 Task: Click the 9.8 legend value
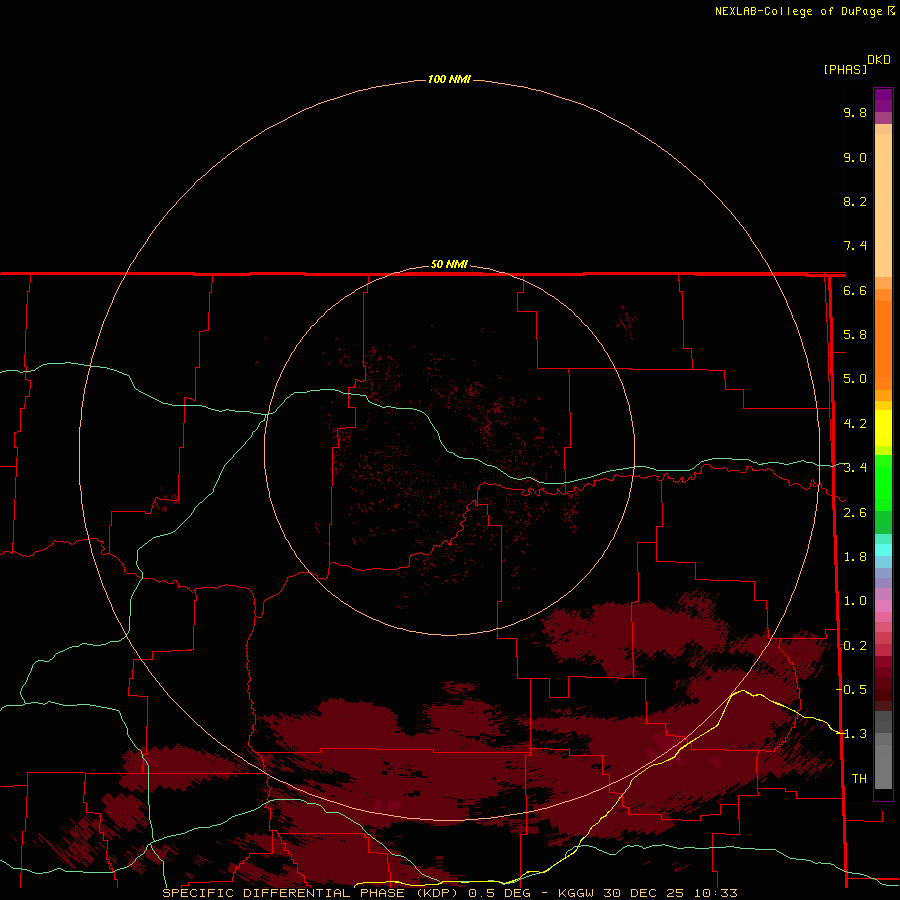pos(855,112)
